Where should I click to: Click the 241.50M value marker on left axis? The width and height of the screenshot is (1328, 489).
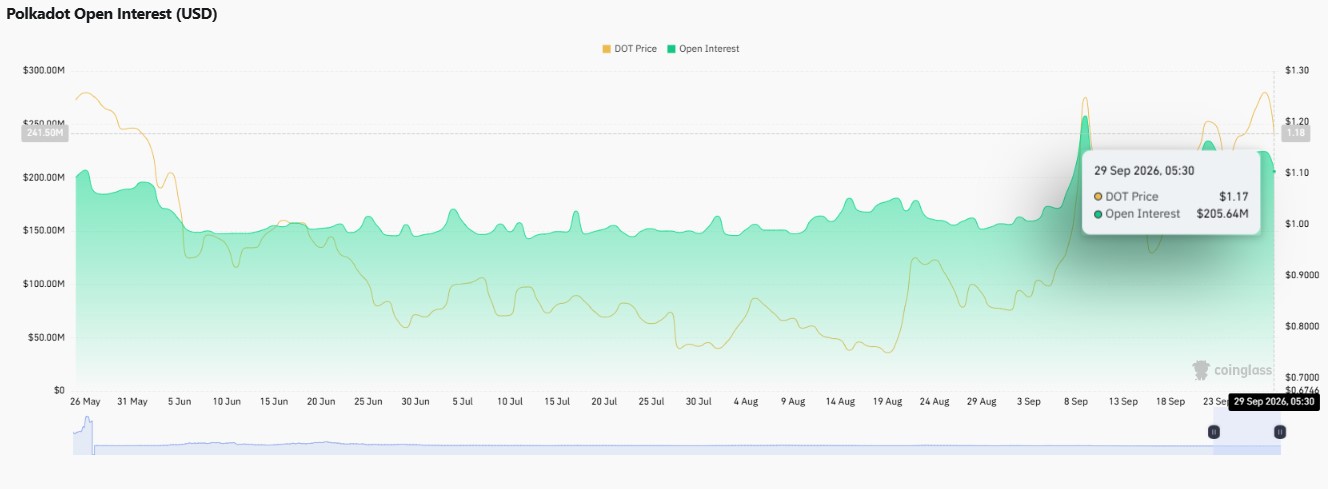pyautogui.click(x=45, y=133)
